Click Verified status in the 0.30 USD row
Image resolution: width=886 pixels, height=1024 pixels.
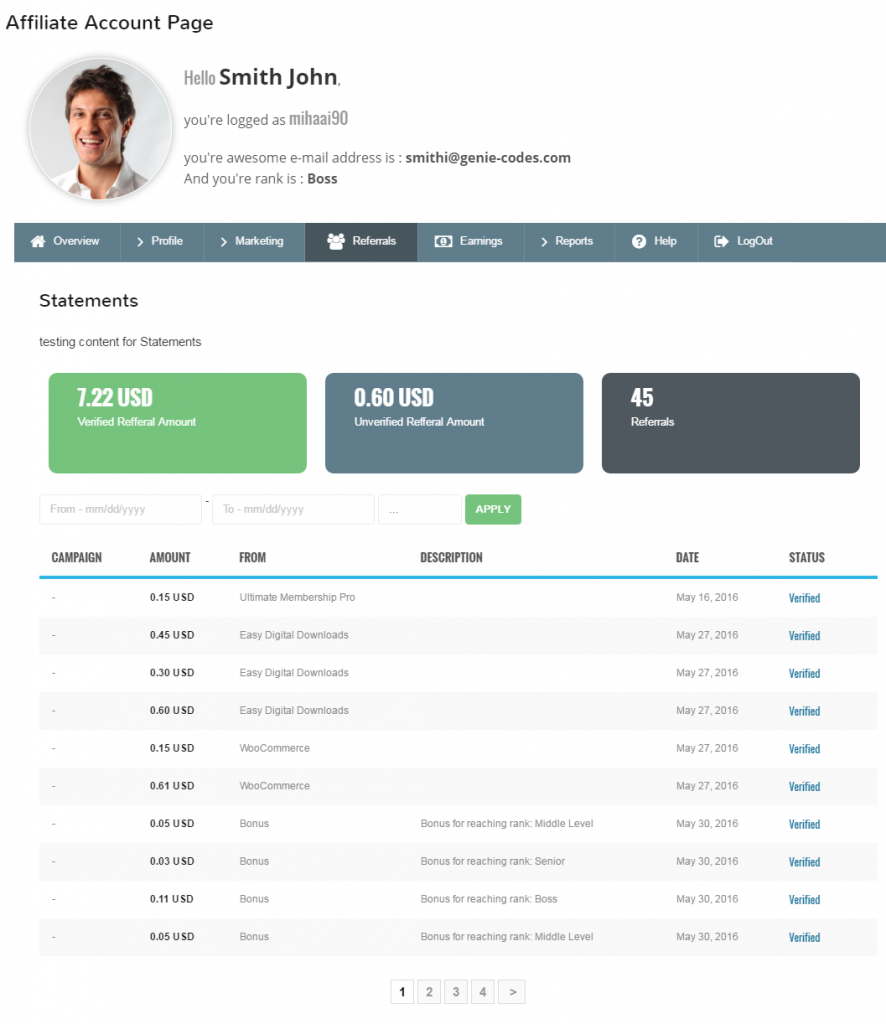pyautogui.click(x=804, y=674)
